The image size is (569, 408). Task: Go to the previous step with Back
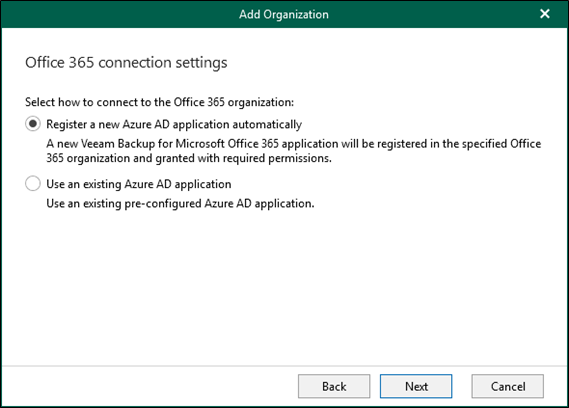click(x=334, y=386)
